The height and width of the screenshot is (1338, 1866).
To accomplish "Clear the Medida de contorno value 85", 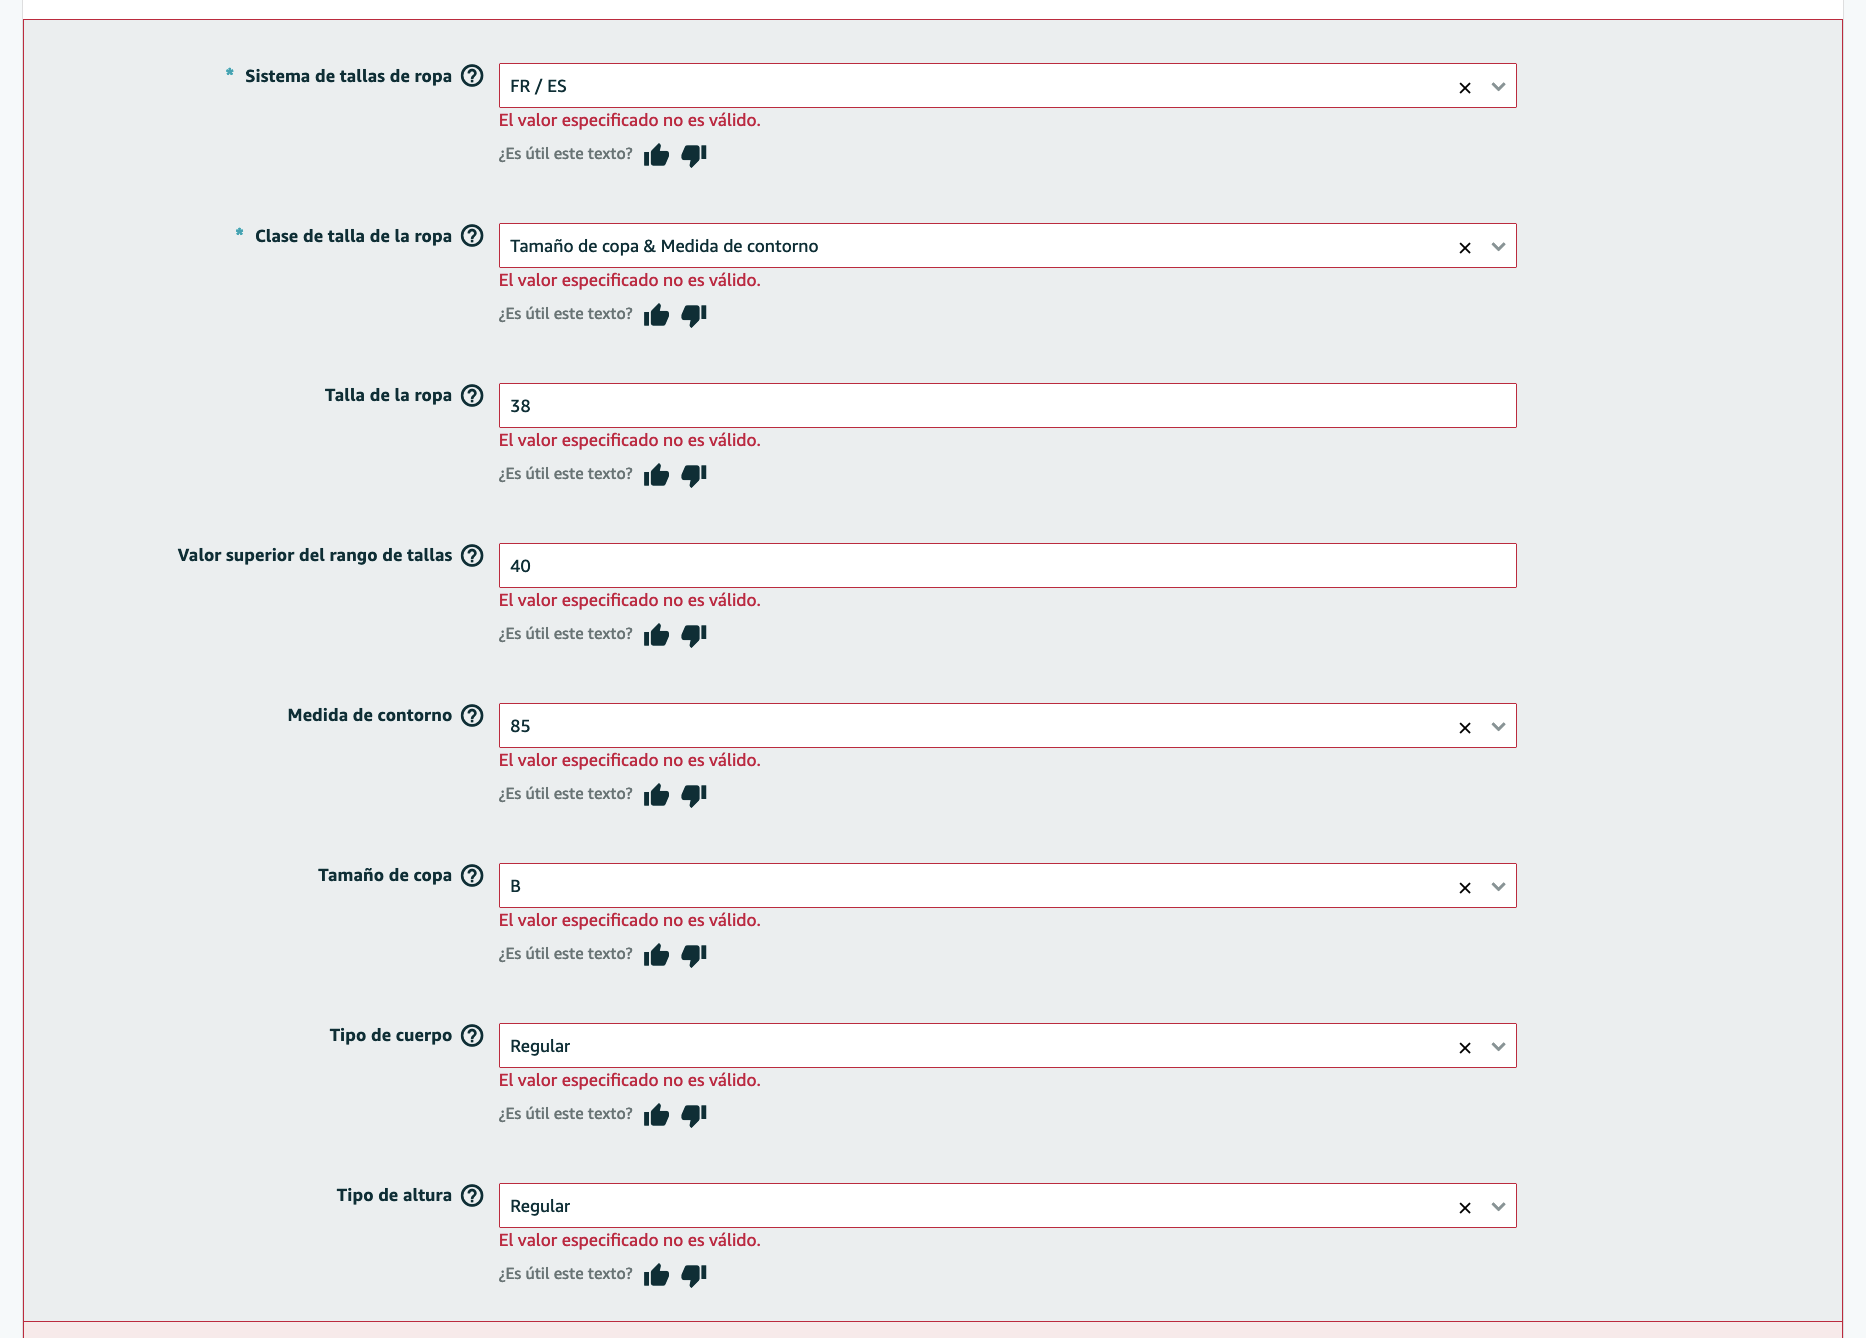I will pyautogui.click(x=1465, y=728).
